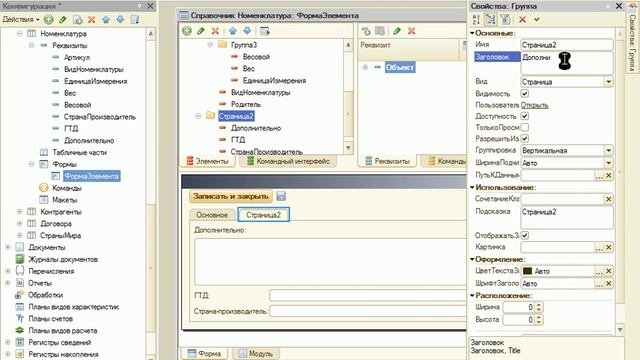The height and width of the screenshot is (360, 640).
Task: Open ПутьКДанным selection ellipsis button
Action: (599, 175)
